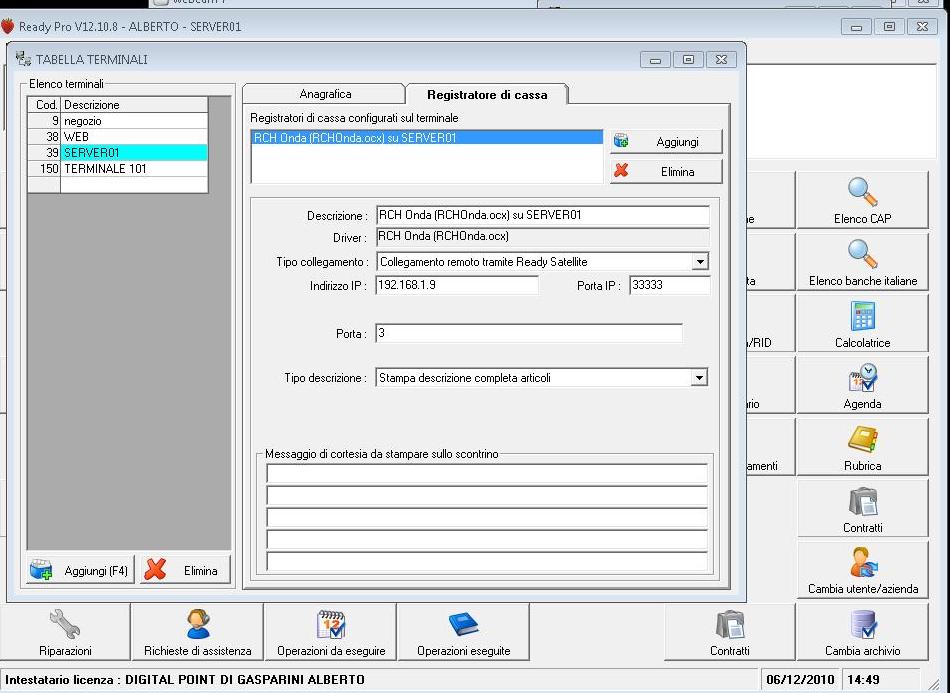Screen dimensions: 950x693
Task: Select 'WEB' terminal row
Action: pos(118,136)
